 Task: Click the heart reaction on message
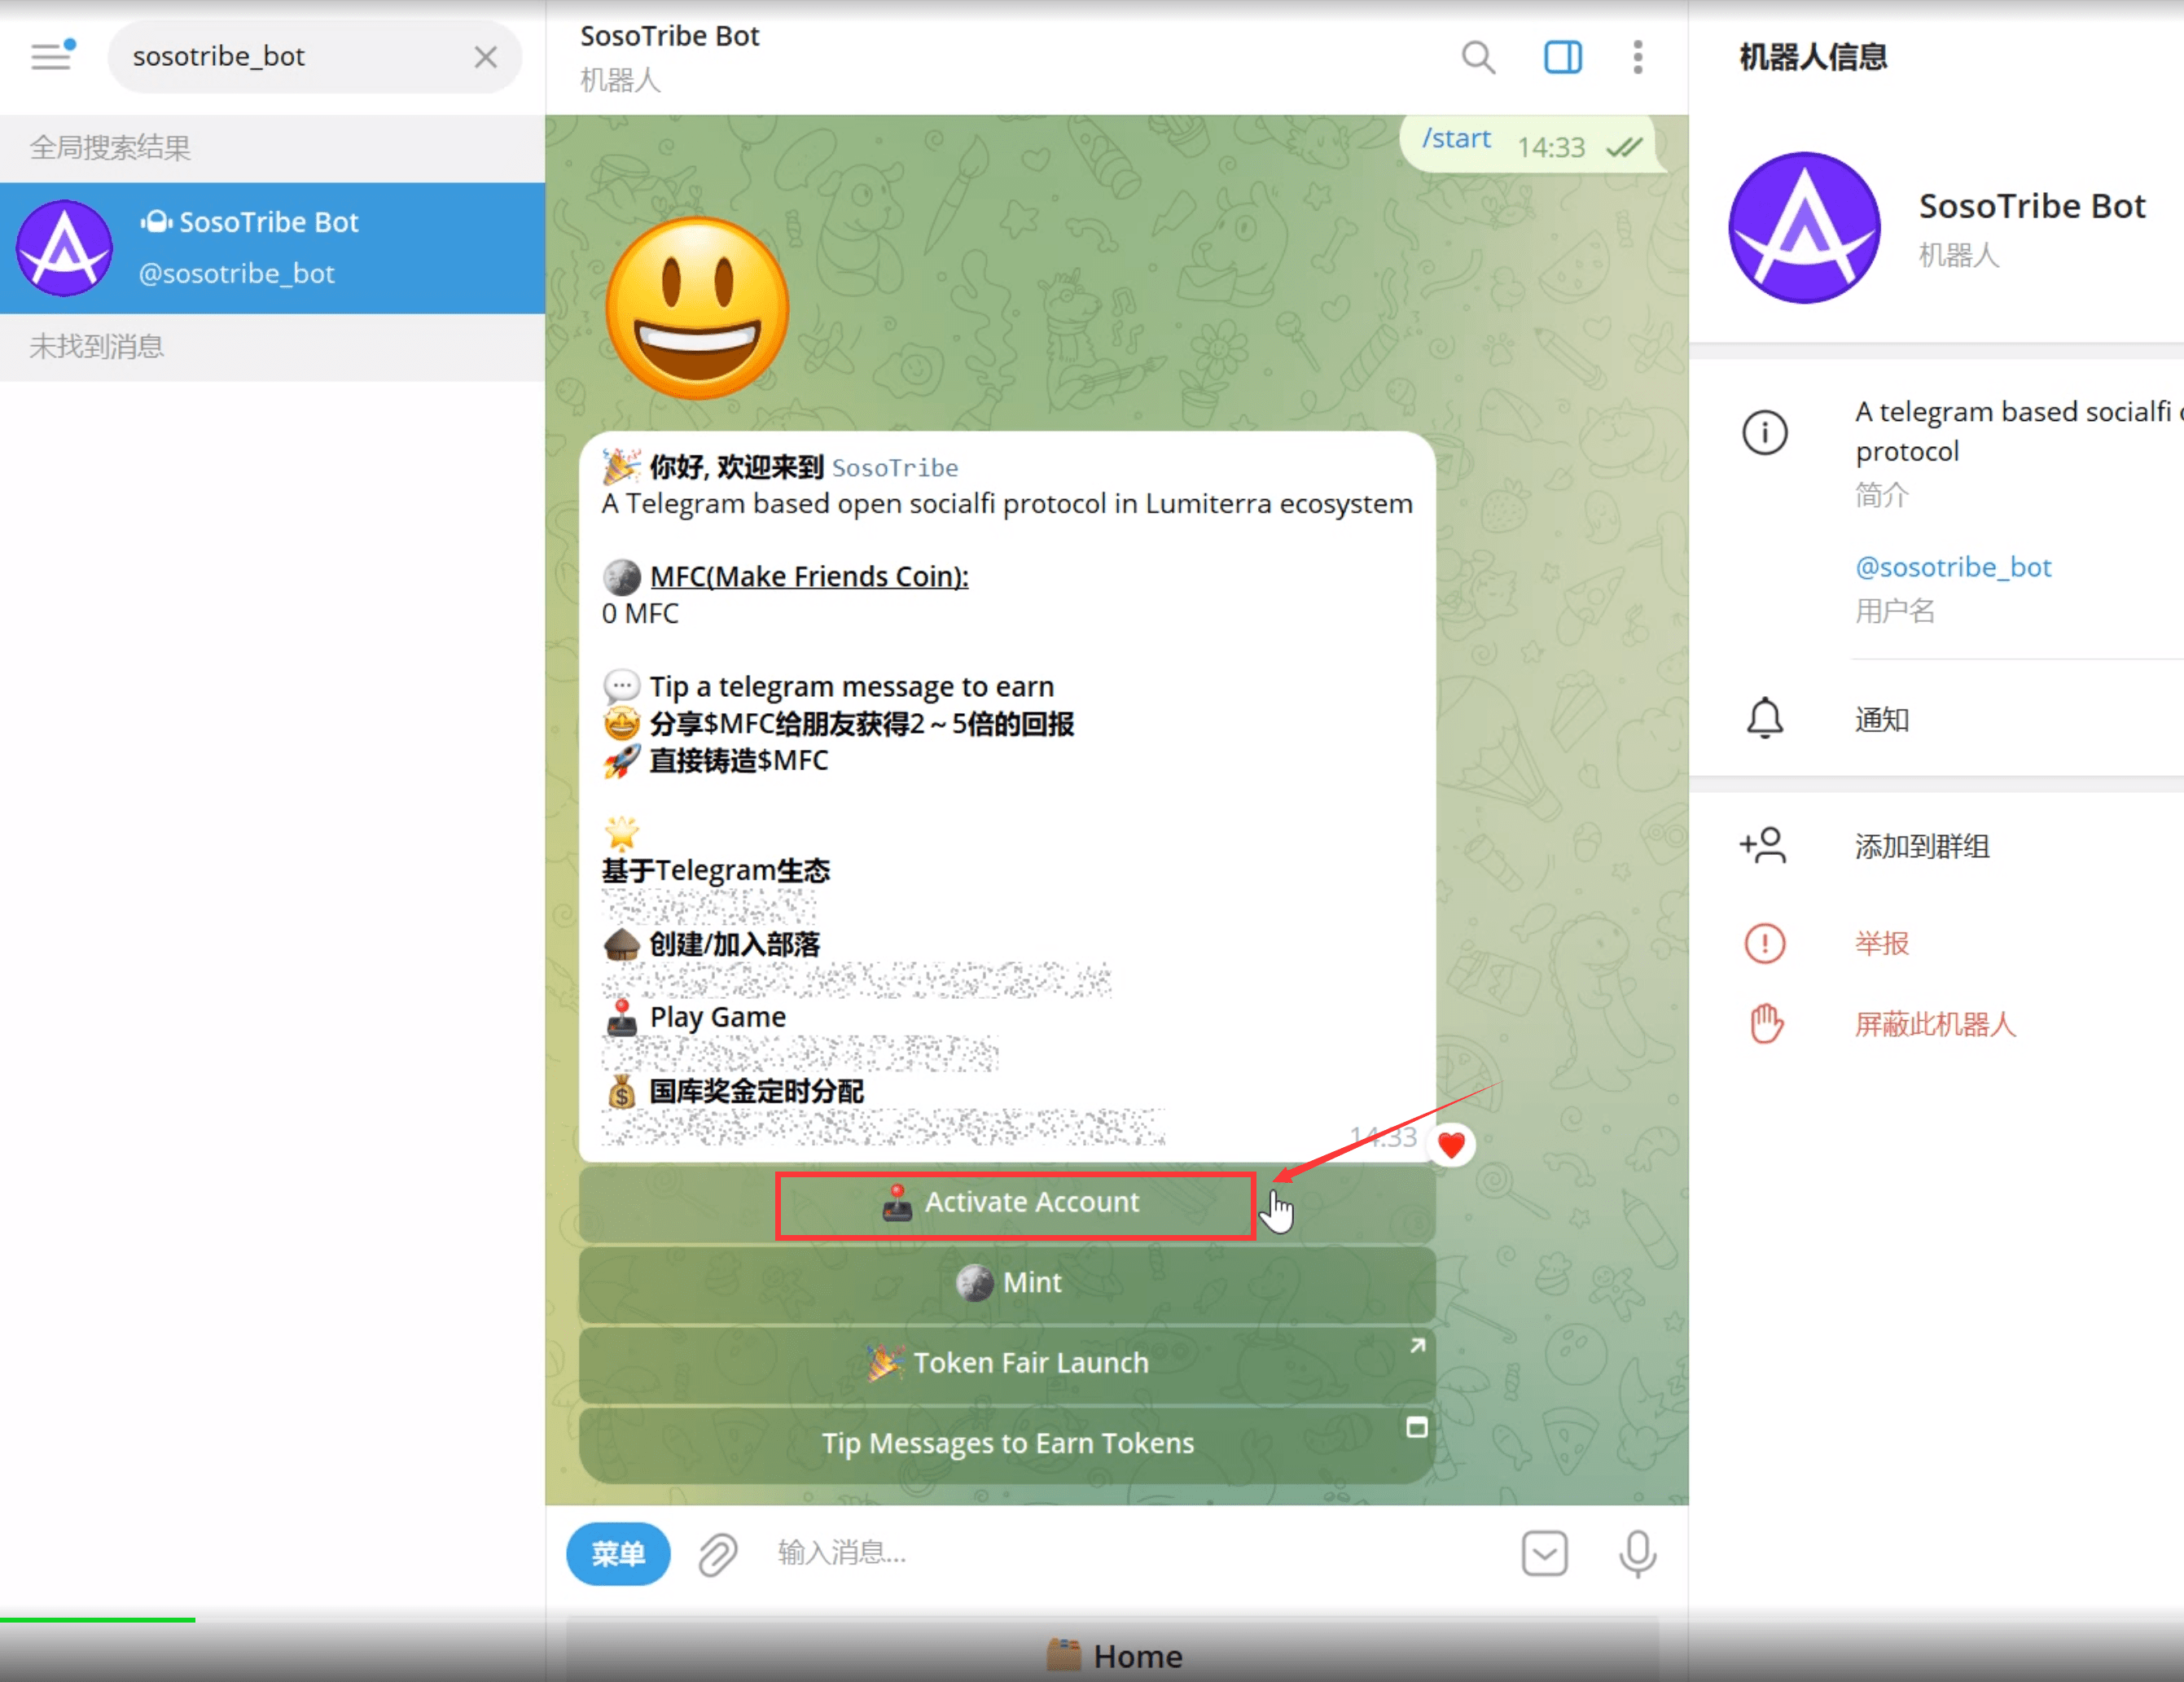coord(1451,1145)
